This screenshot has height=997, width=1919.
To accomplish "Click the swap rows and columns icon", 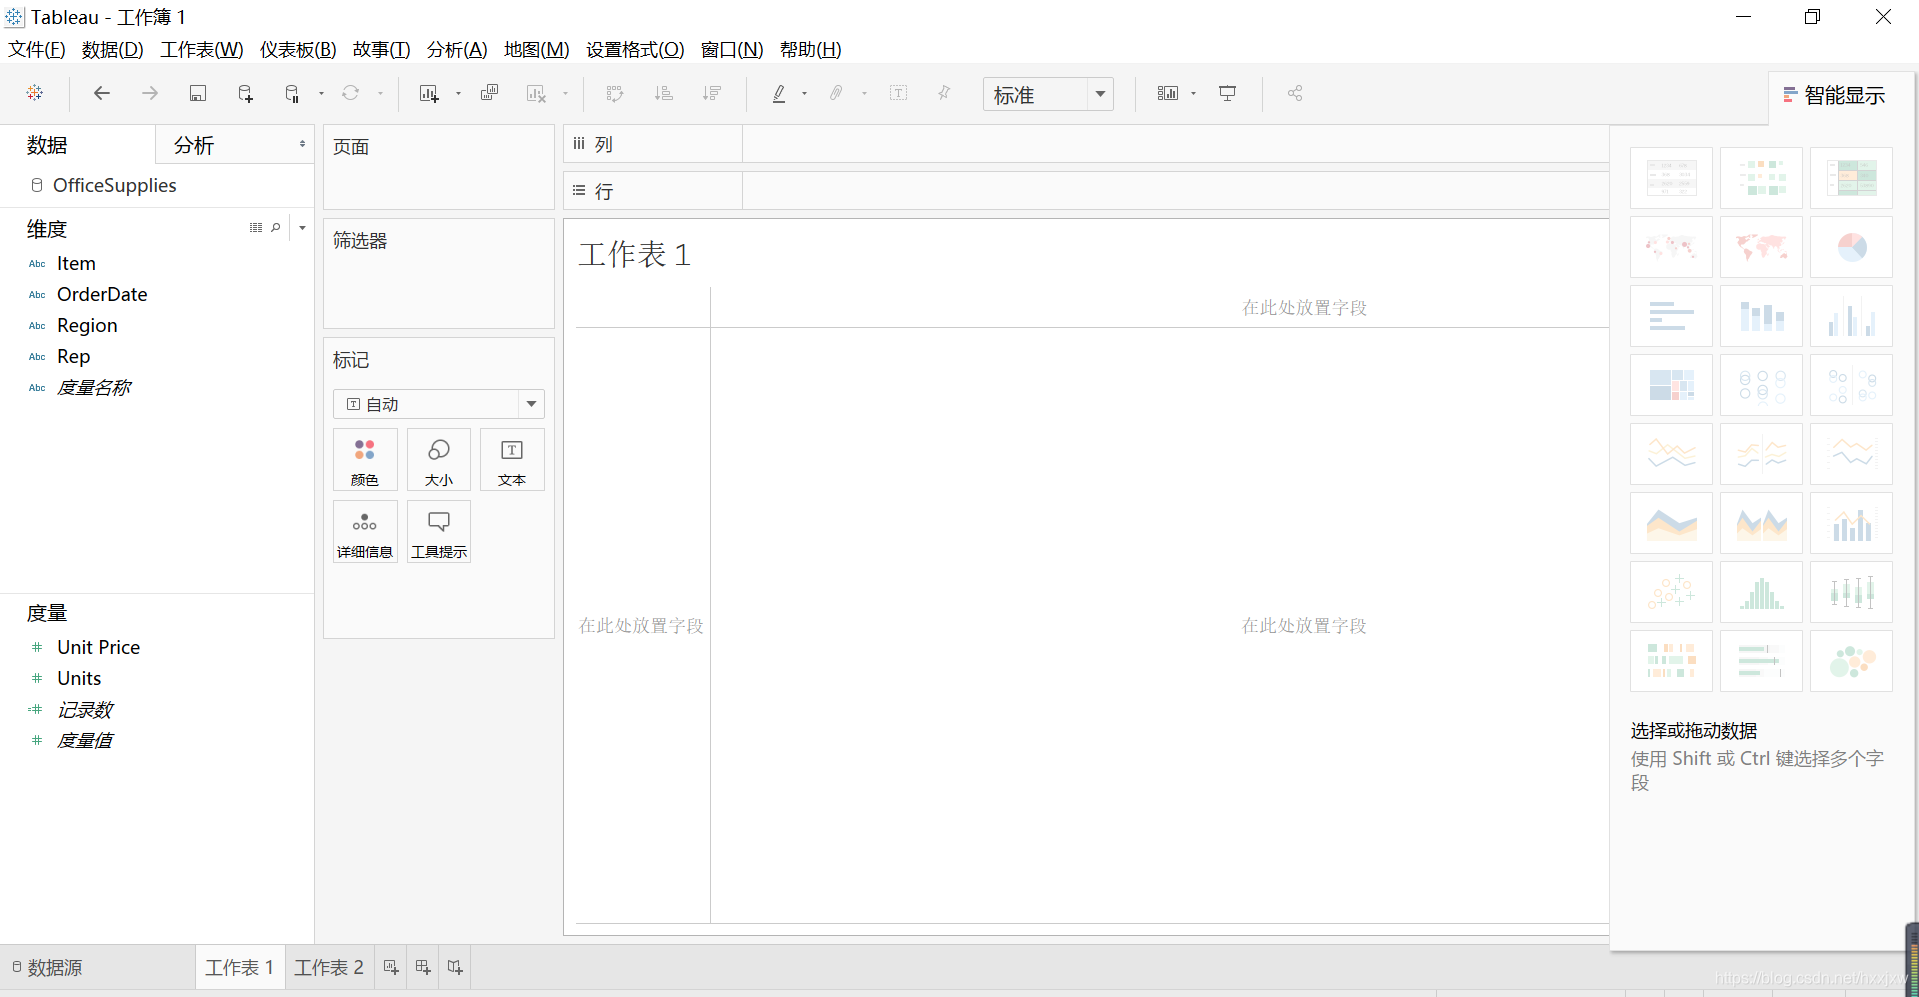I will [615, 93].
